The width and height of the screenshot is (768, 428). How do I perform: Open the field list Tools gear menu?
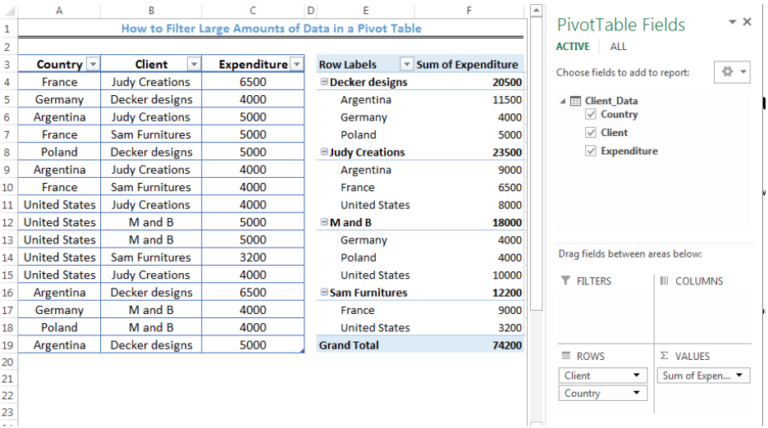(732, 72)
